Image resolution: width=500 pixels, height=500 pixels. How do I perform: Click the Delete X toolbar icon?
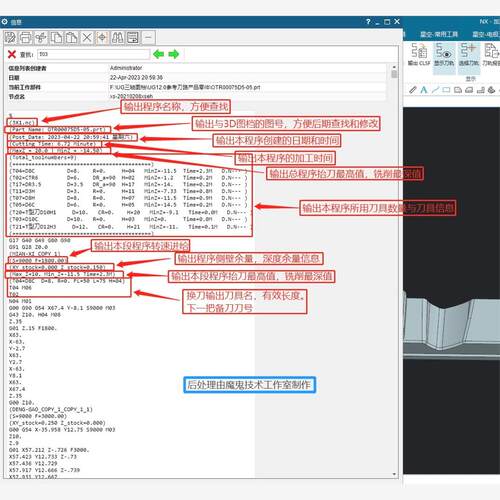[87, 37]
